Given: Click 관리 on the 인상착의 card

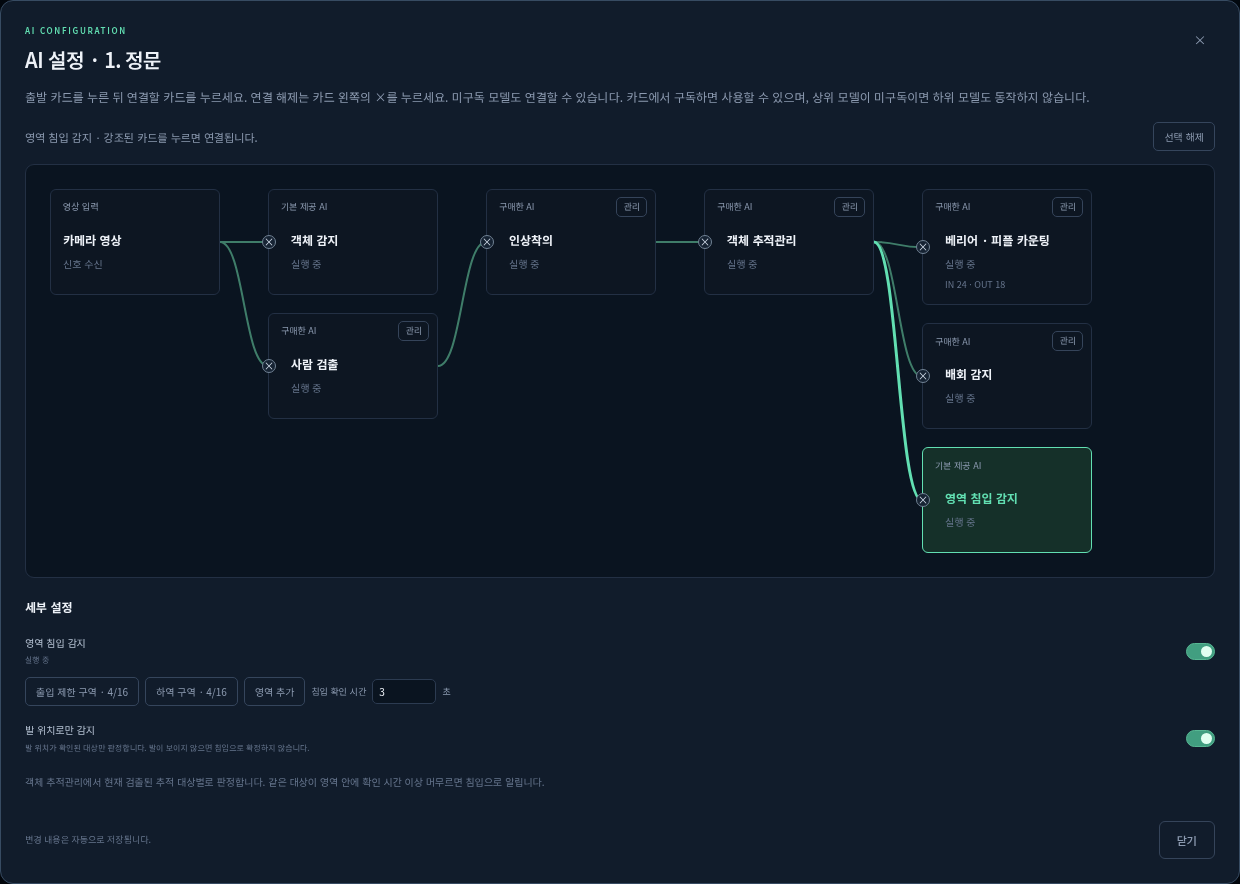Looking at the screenshot, I should coord(631,207).
